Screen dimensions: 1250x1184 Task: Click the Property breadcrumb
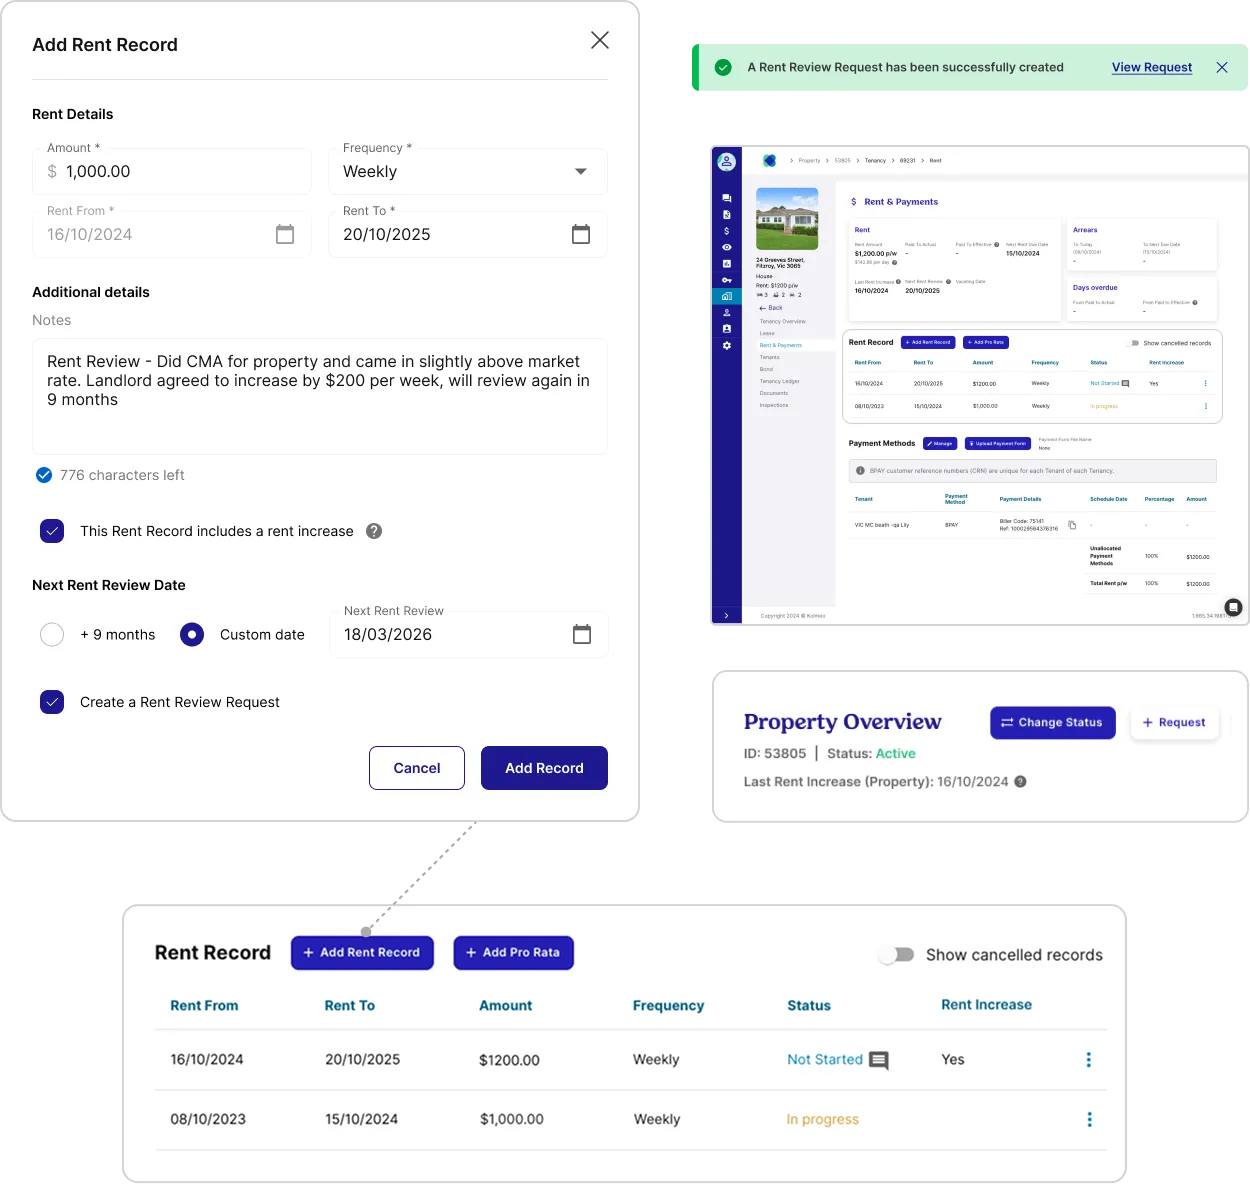(809, 160)
